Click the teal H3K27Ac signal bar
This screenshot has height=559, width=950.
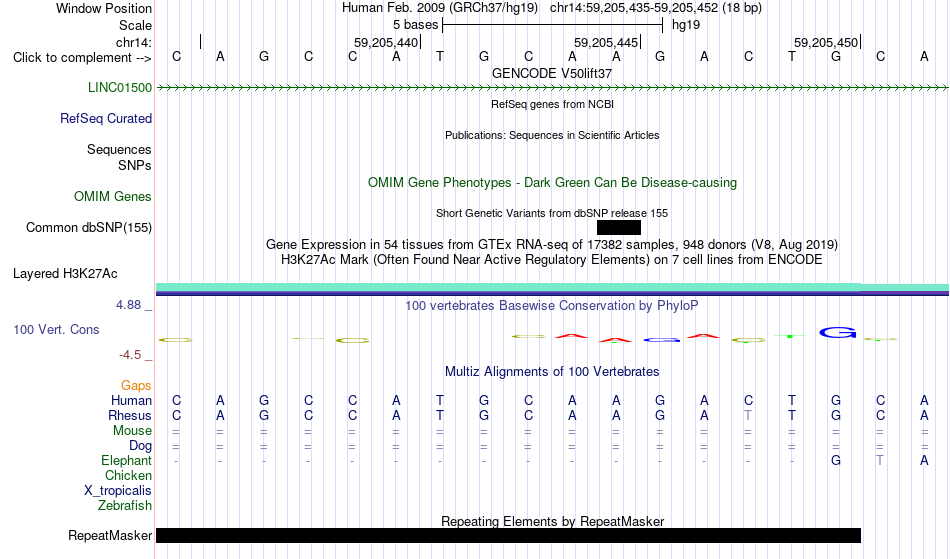[553, 287]
